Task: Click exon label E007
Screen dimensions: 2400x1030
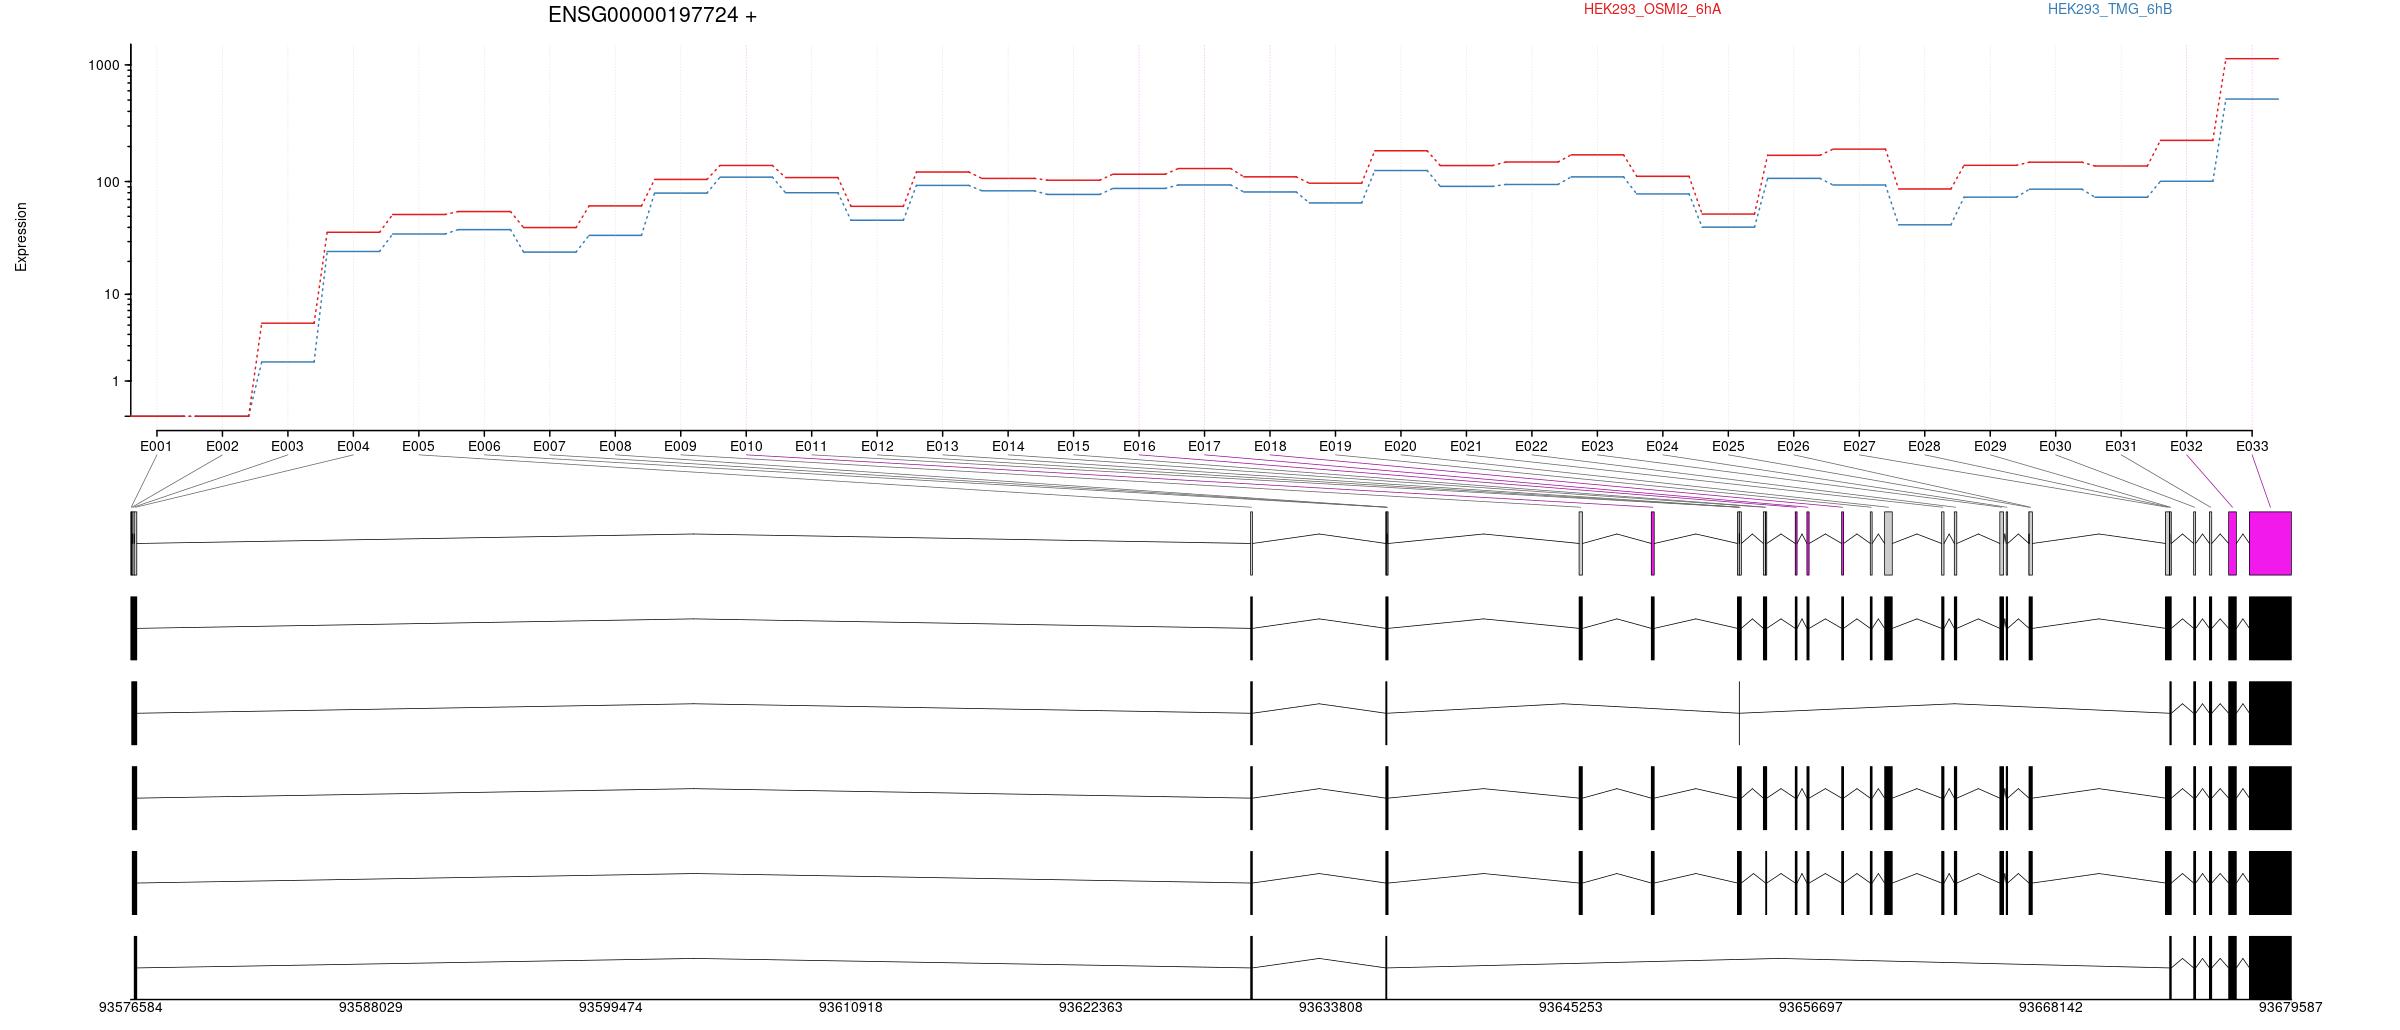Action: [x=549, y=446]
